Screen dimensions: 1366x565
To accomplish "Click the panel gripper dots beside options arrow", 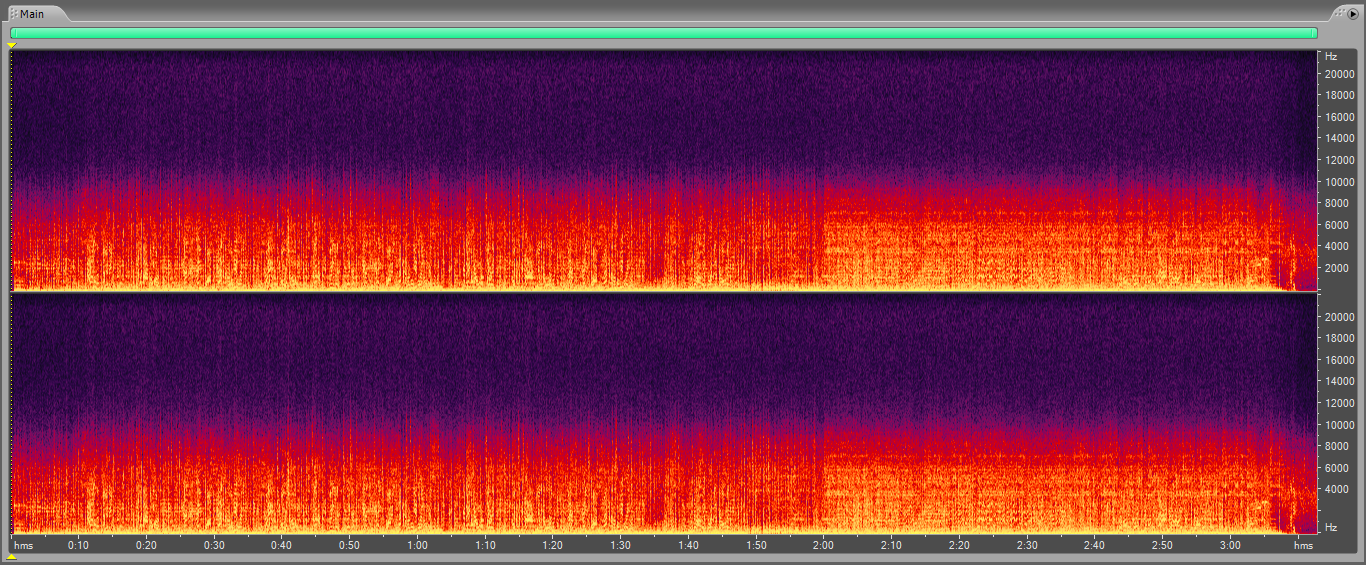I will (1338, 14).
